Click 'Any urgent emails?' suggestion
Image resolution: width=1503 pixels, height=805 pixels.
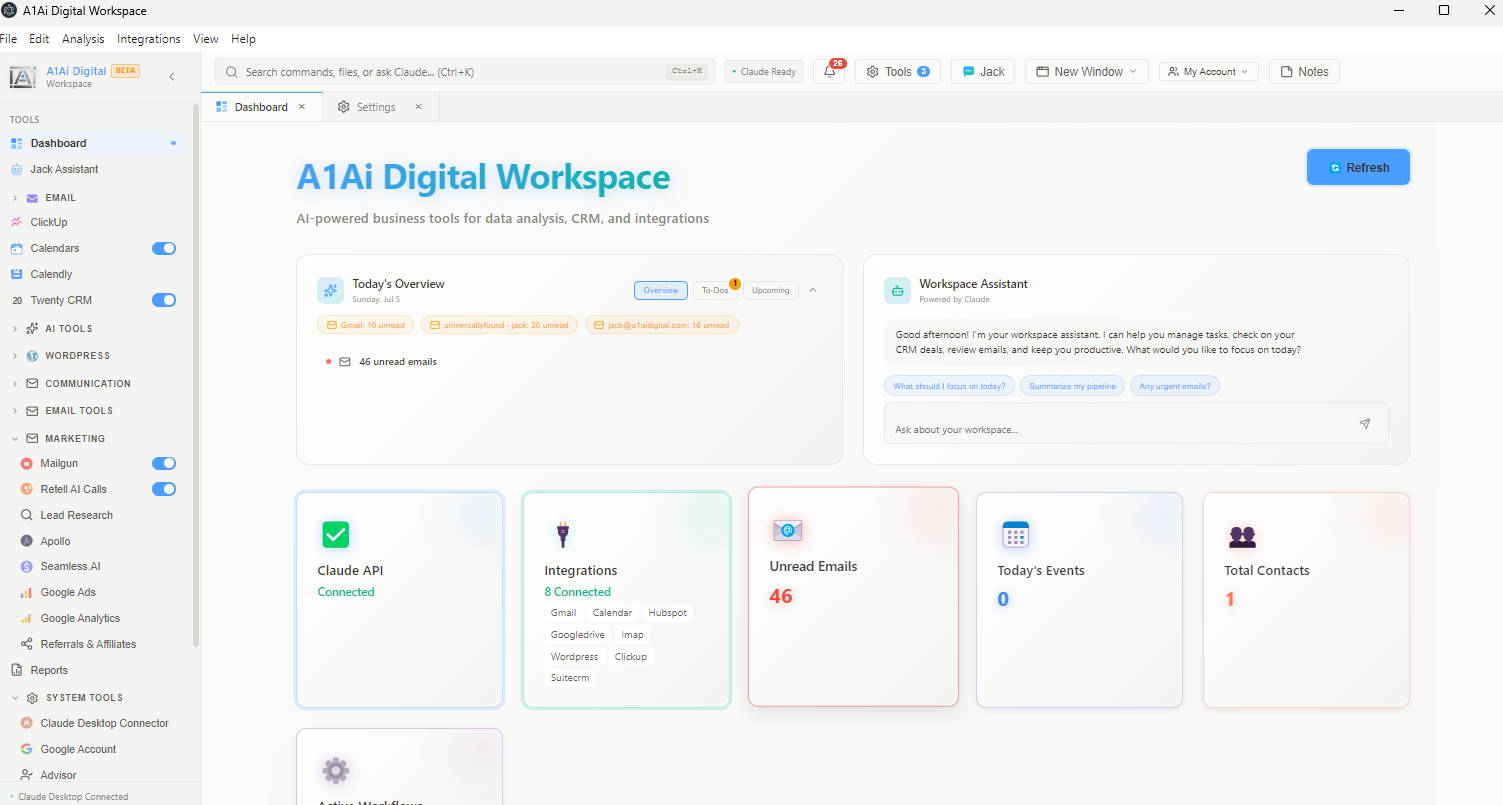coord(1175,386)
